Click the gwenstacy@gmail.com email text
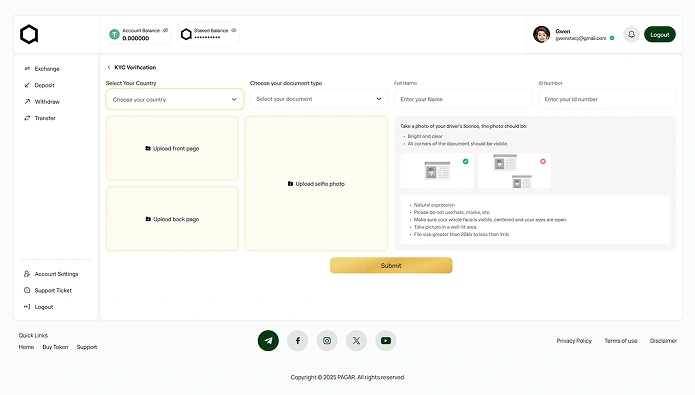The height and width of the screenshot is (395, 695). click(581, 38)
